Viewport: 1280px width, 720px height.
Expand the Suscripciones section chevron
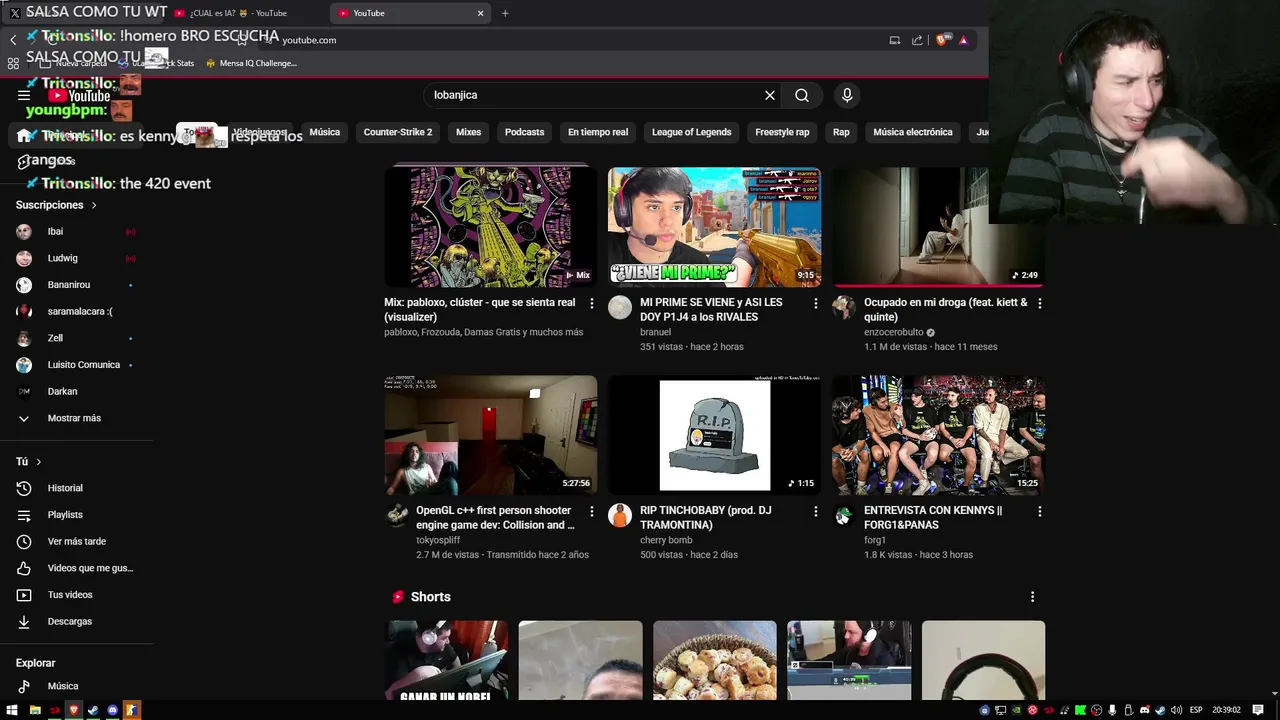[x=94, y=205]
